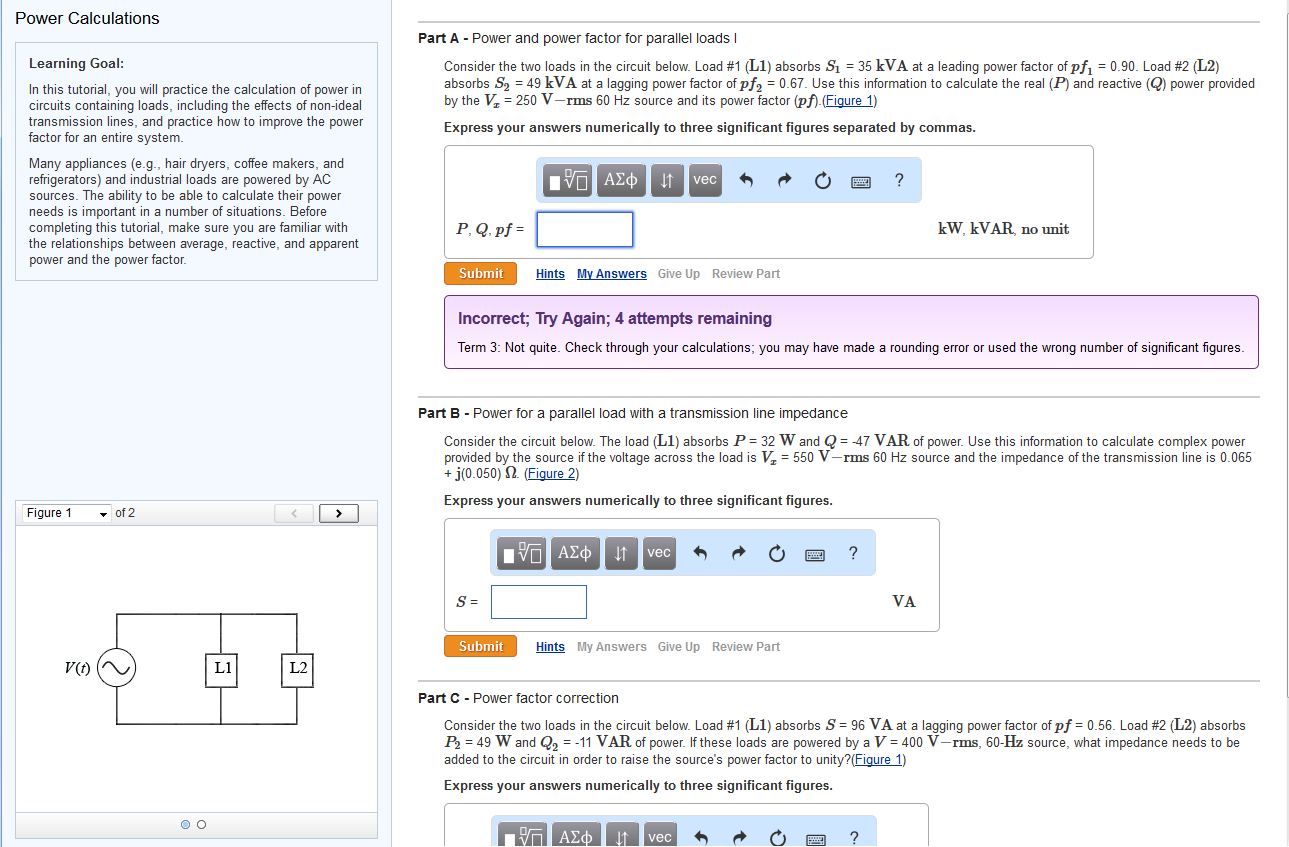The image size is (1289, 847).
Task: Click the S answer input field in Part B
Action: [x=539, y=602]
